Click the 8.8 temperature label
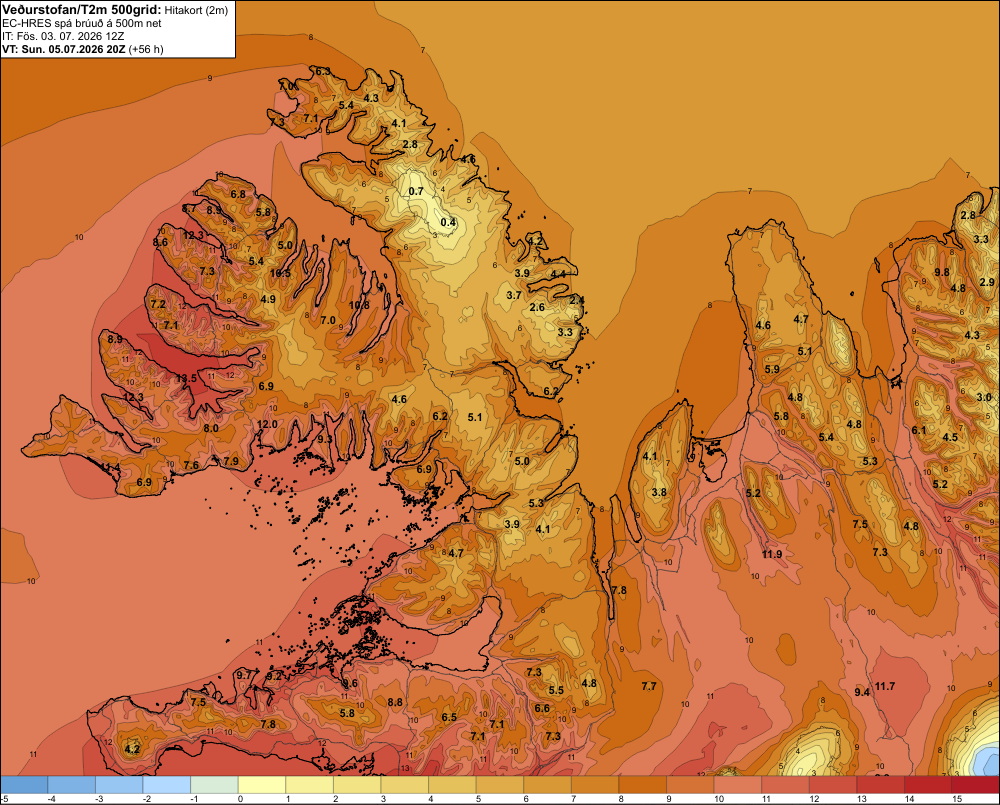This screenshot has height=805, width=1000. pyautogui.click(x=395, y=702)
